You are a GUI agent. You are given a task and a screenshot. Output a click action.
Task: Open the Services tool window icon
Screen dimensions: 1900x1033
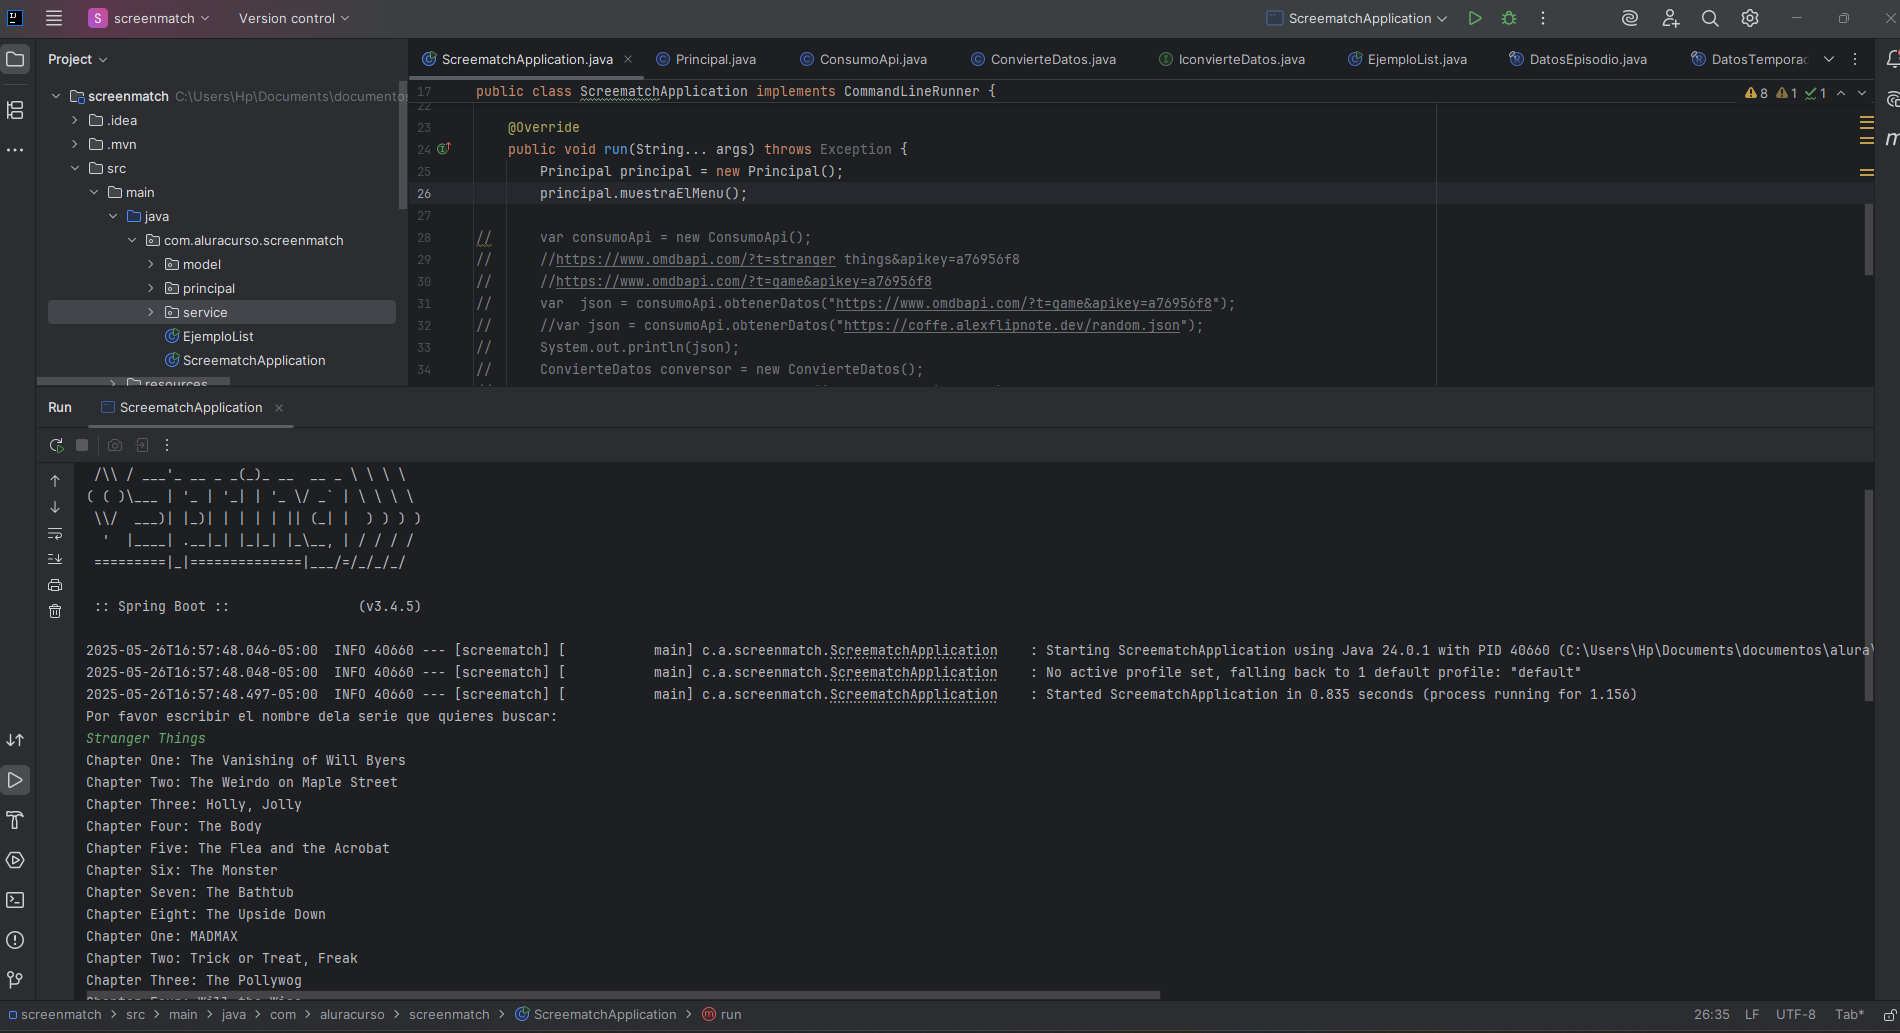point(15,860)
